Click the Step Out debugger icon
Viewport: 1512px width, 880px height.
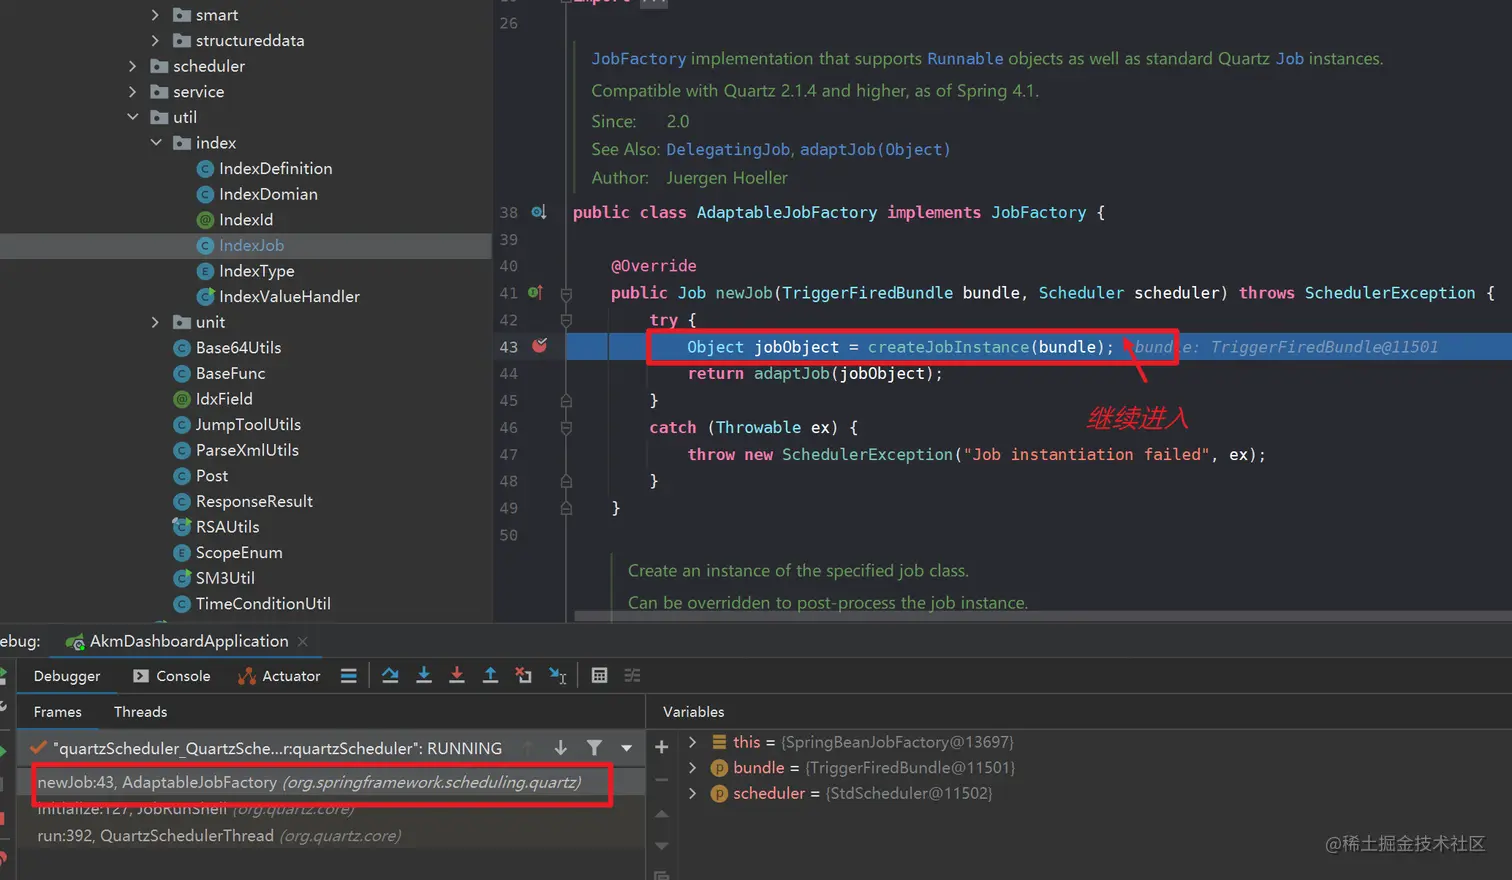click(490, 676)
